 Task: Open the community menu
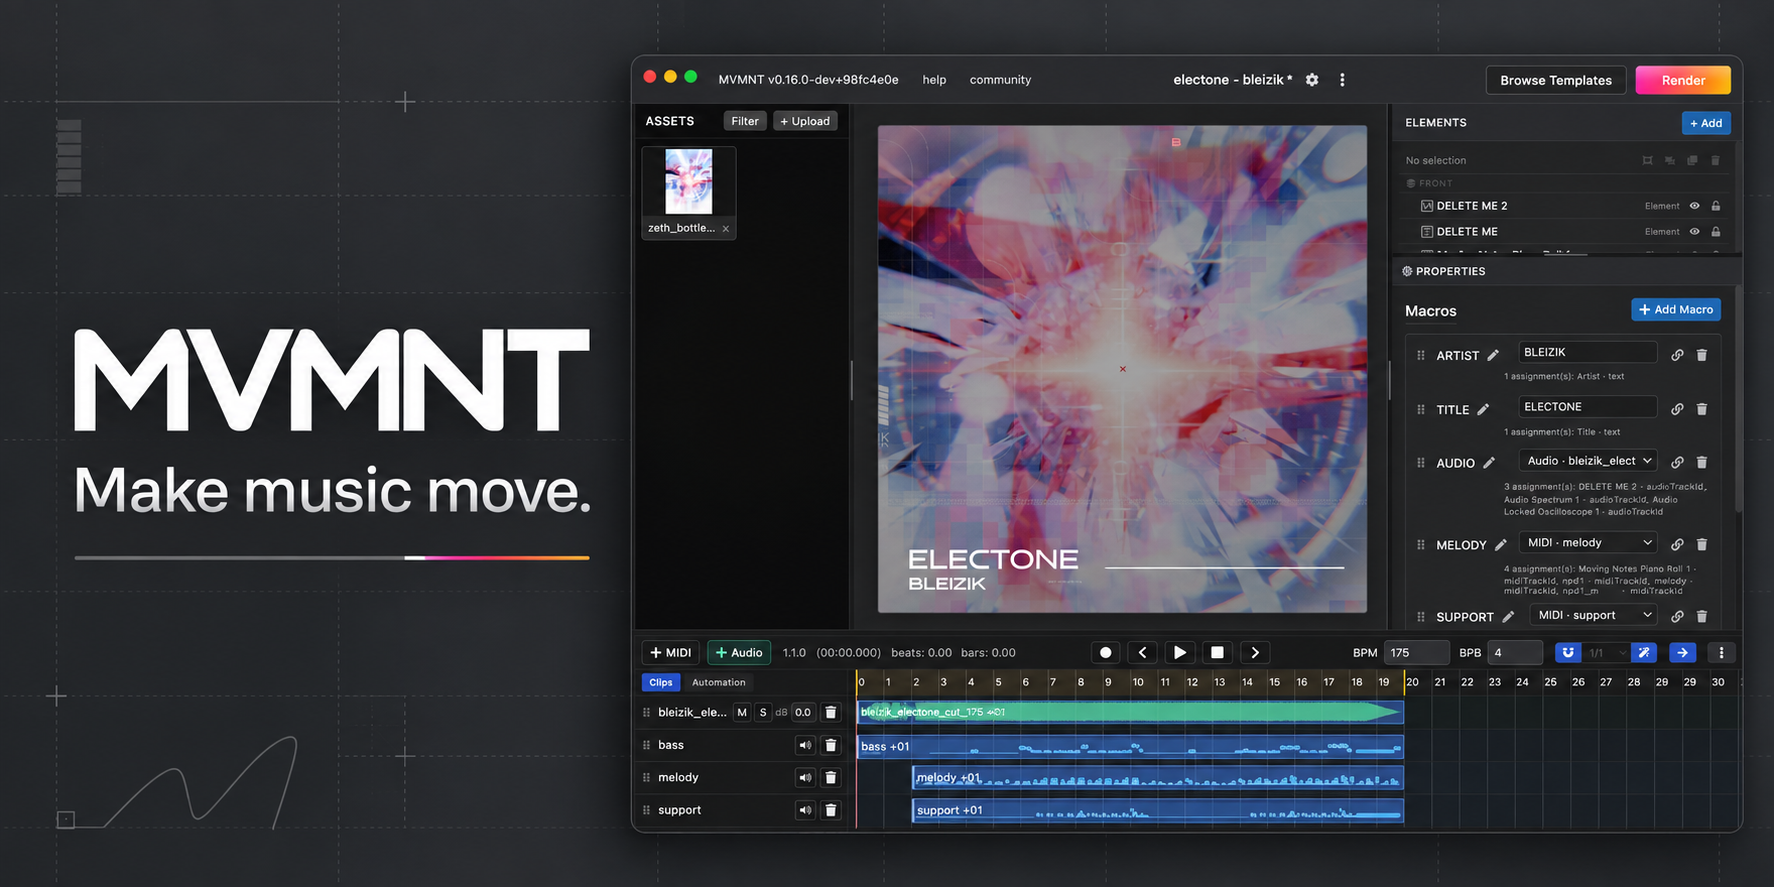[1000, 80]
